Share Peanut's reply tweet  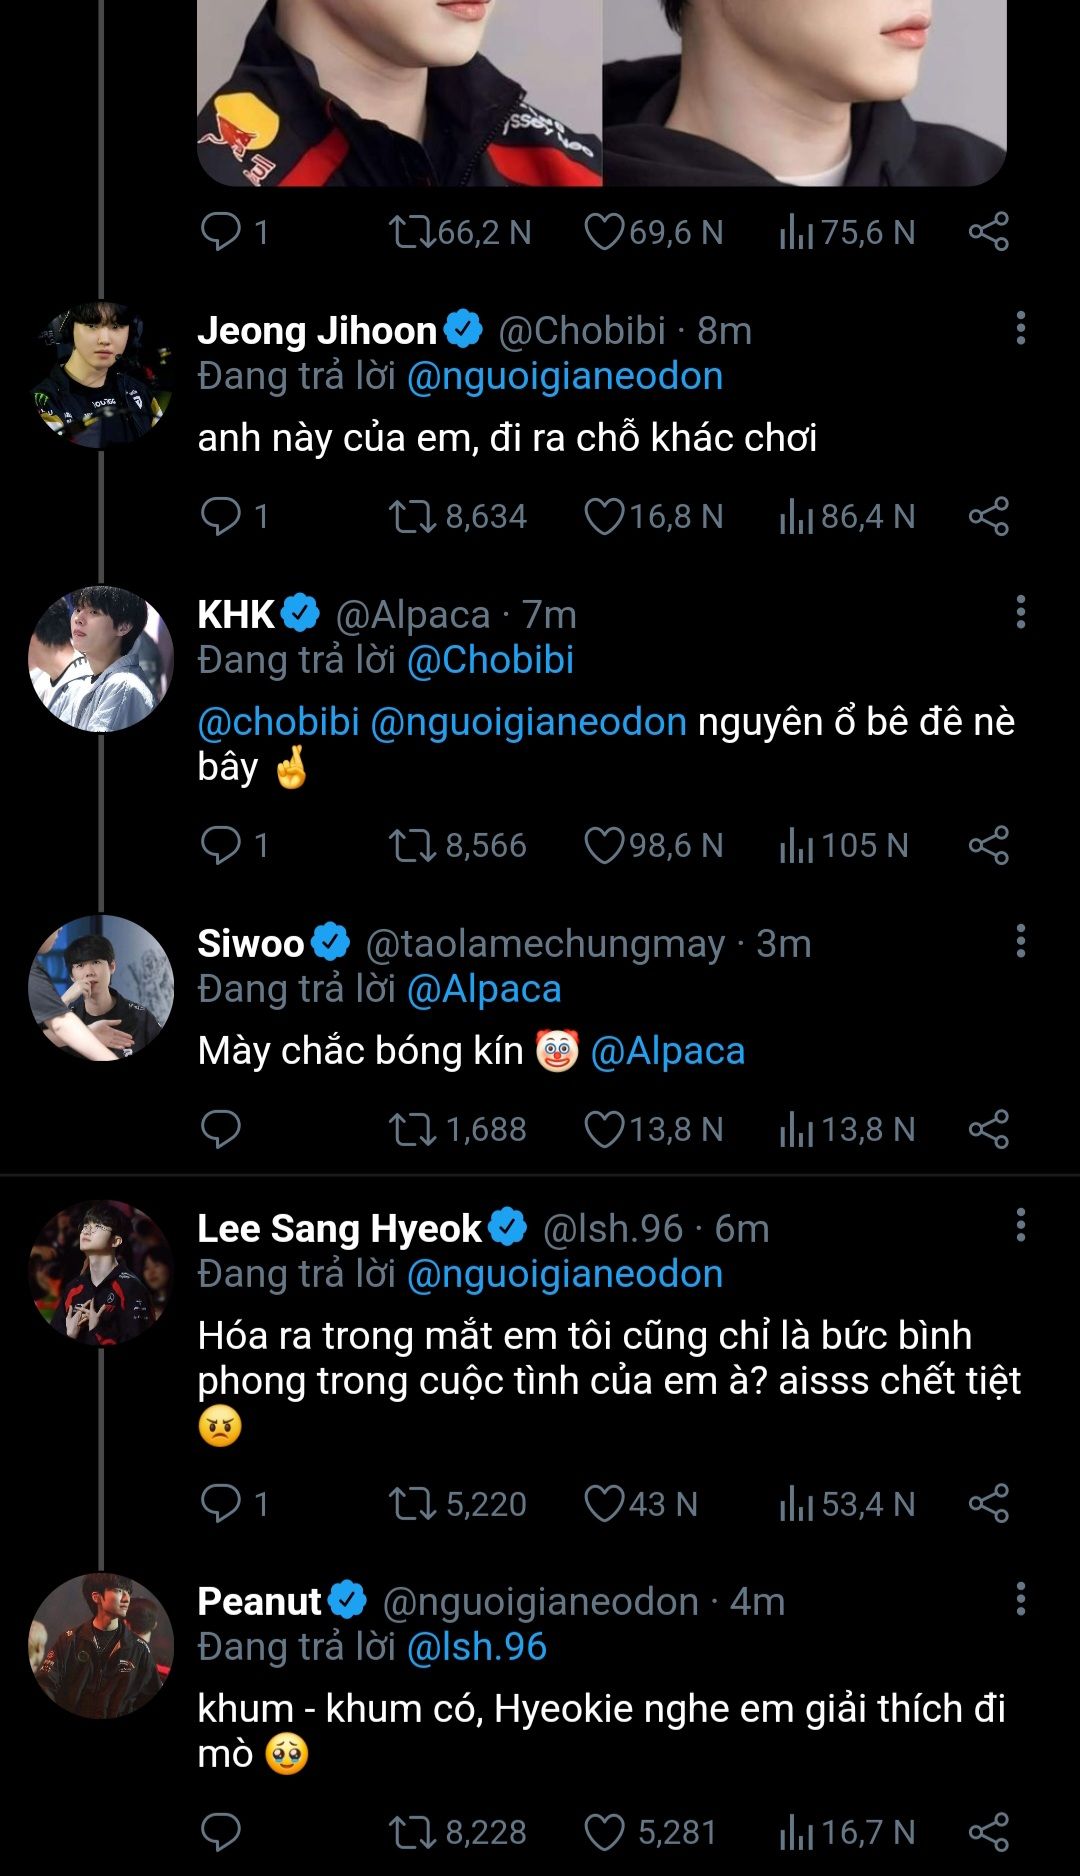pyautogui.click(x=989, y=1832)
